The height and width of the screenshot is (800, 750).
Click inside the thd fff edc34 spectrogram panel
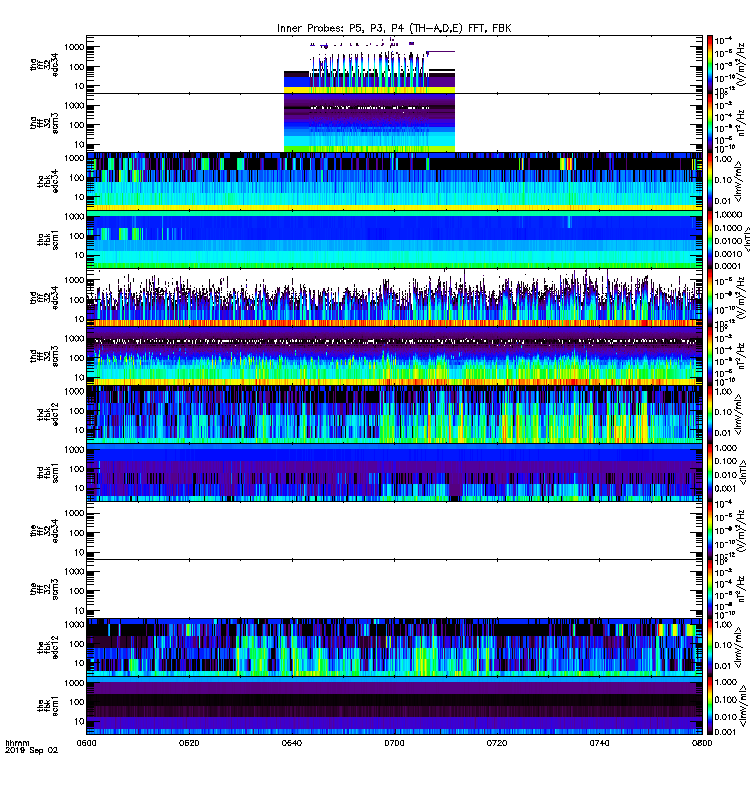pyautogui.click(x=394, y=298)
